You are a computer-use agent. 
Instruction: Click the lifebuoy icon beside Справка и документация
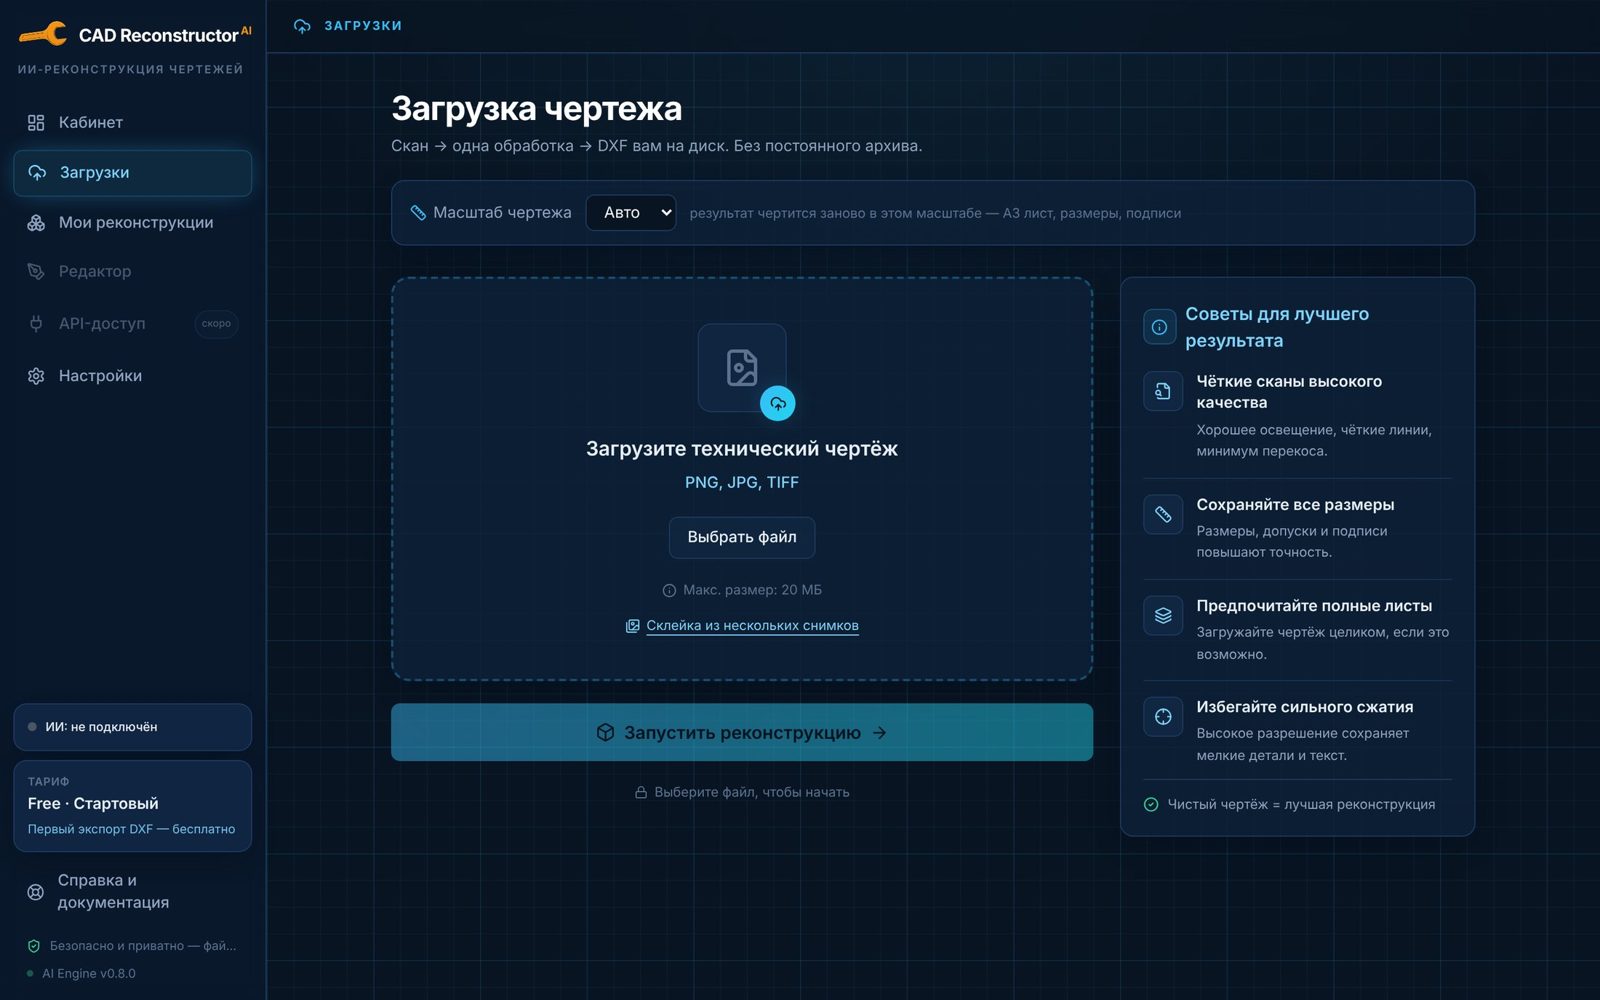pos(36,892)
